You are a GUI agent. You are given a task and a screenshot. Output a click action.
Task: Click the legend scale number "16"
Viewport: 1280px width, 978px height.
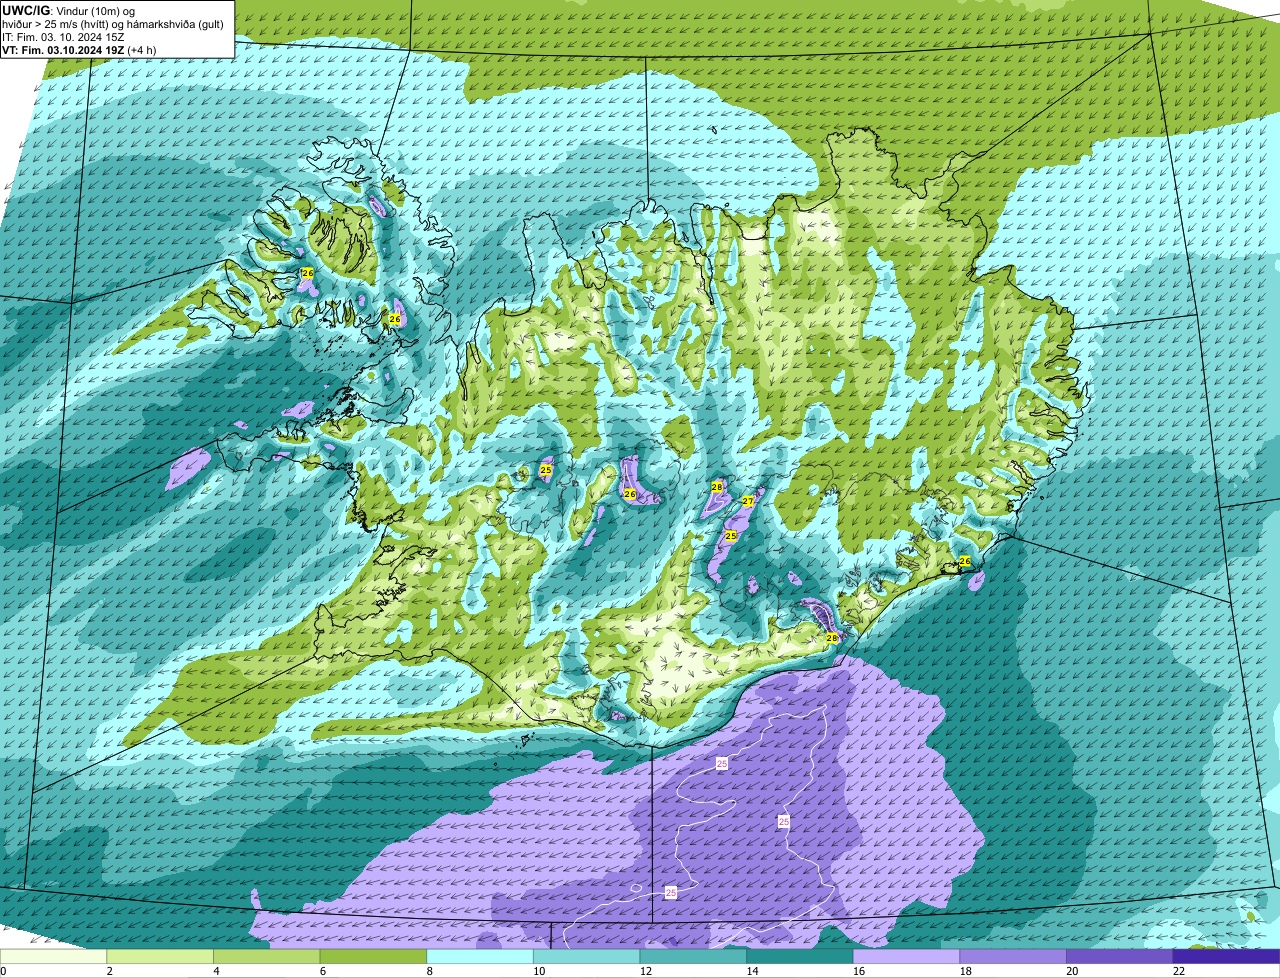point(860,971)
